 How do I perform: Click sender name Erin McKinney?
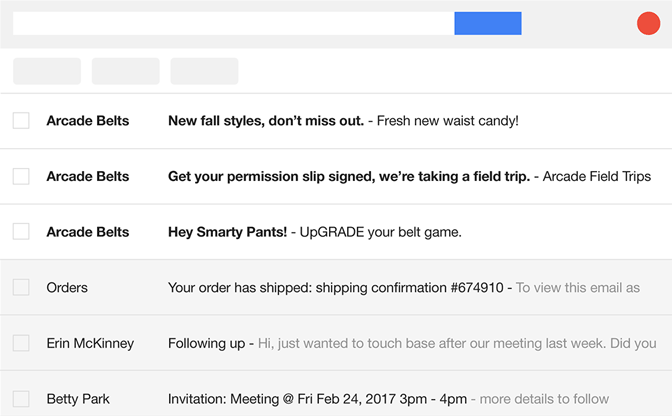[x=90, y=343]
